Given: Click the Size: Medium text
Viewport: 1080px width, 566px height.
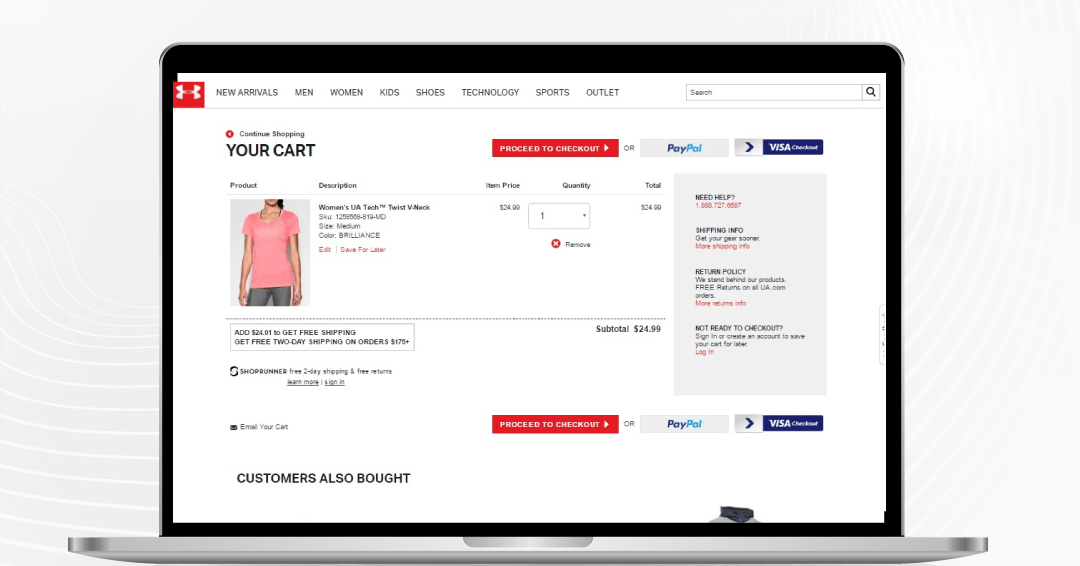Looking at the screenshot, I should coord(340,226).
